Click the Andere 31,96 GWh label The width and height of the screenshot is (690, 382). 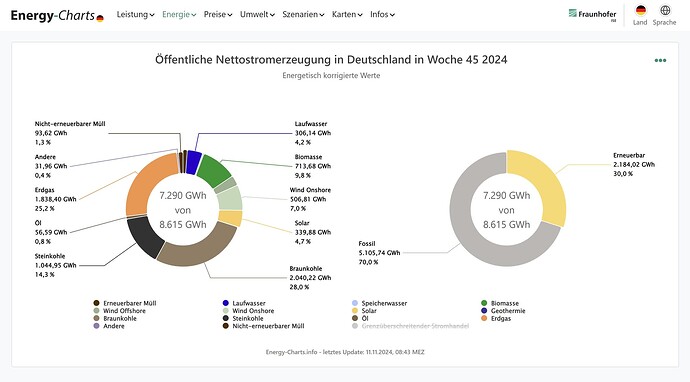coord(51,166)
